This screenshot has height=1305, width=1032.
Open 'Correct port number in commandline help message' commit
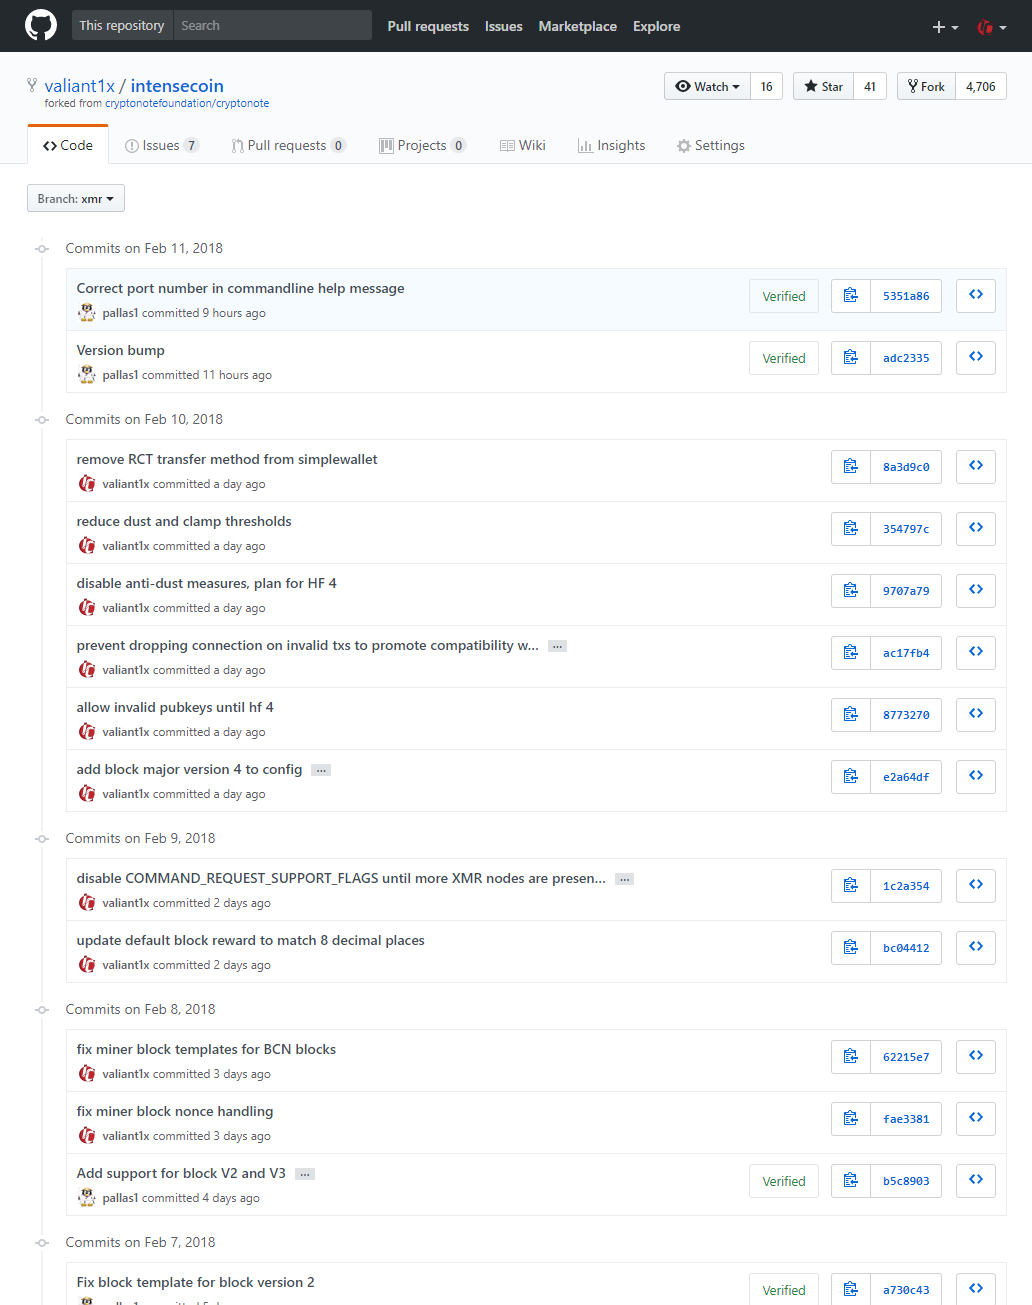[x=240, y=288]
